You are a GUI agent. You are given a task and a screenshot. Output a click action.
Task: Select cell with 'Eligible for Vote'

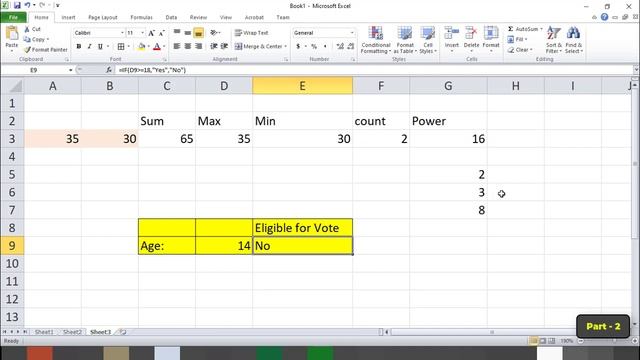[302, 228]
